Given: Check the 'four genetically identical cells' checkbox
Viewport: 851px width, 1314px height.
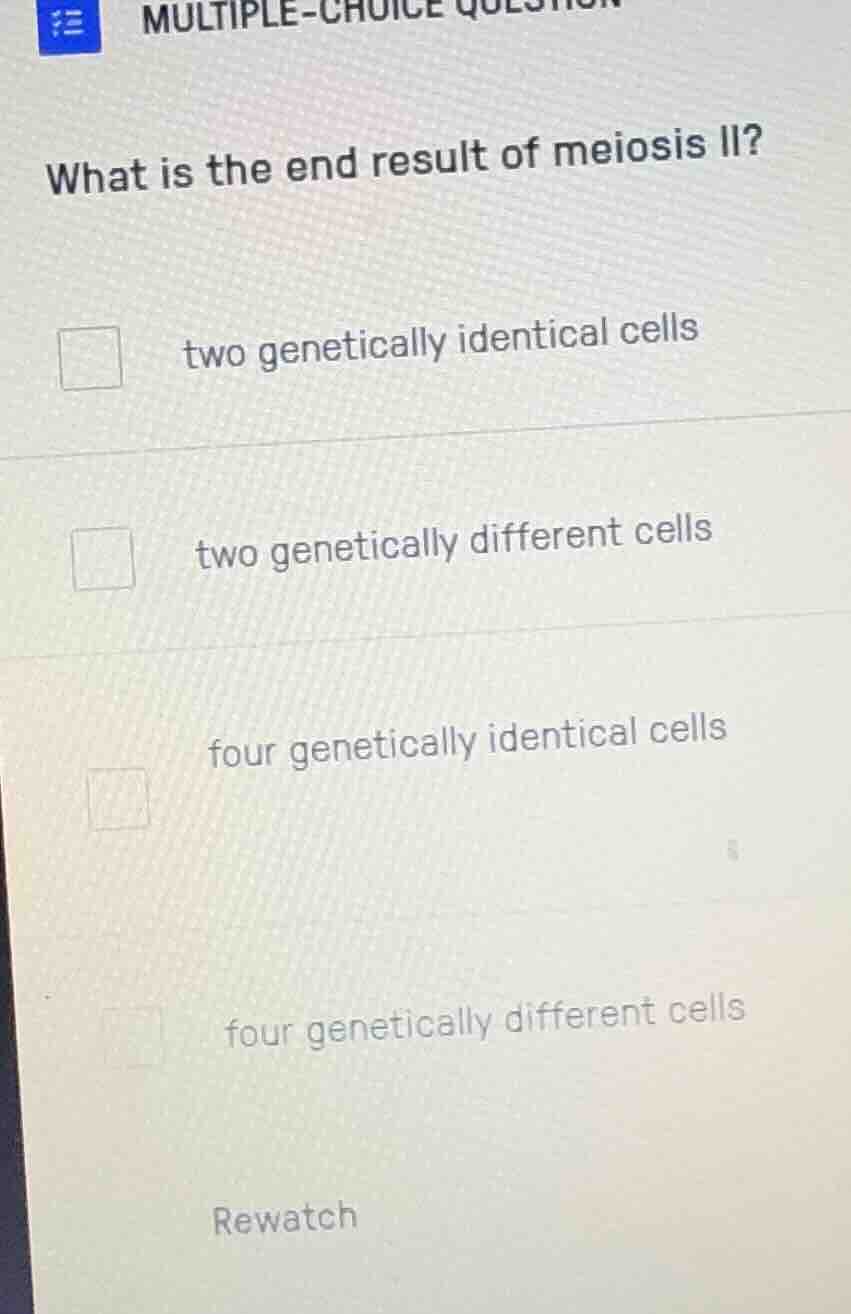Looking at the screenshot, I should pyautogui.click(x=118, y=797).
